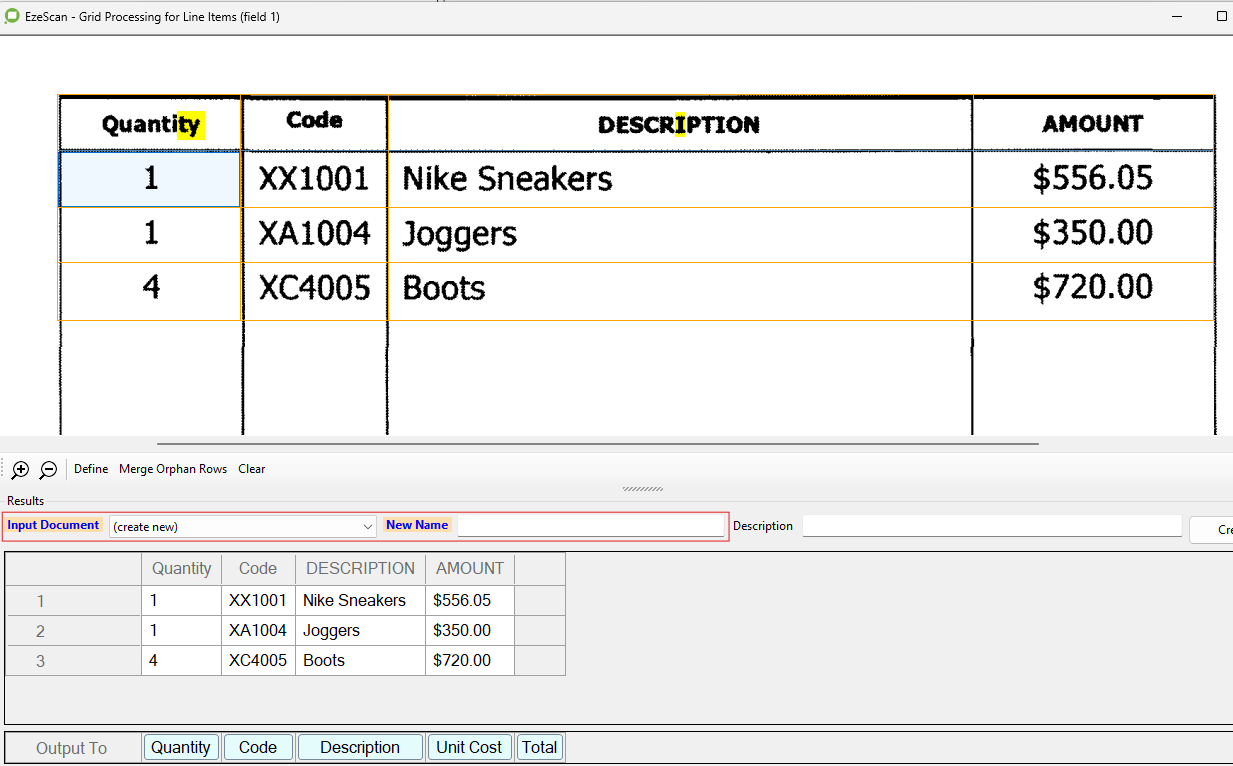Select the AMOUNT column header in results
This screenshot has height=766, width=1233.
469,568
